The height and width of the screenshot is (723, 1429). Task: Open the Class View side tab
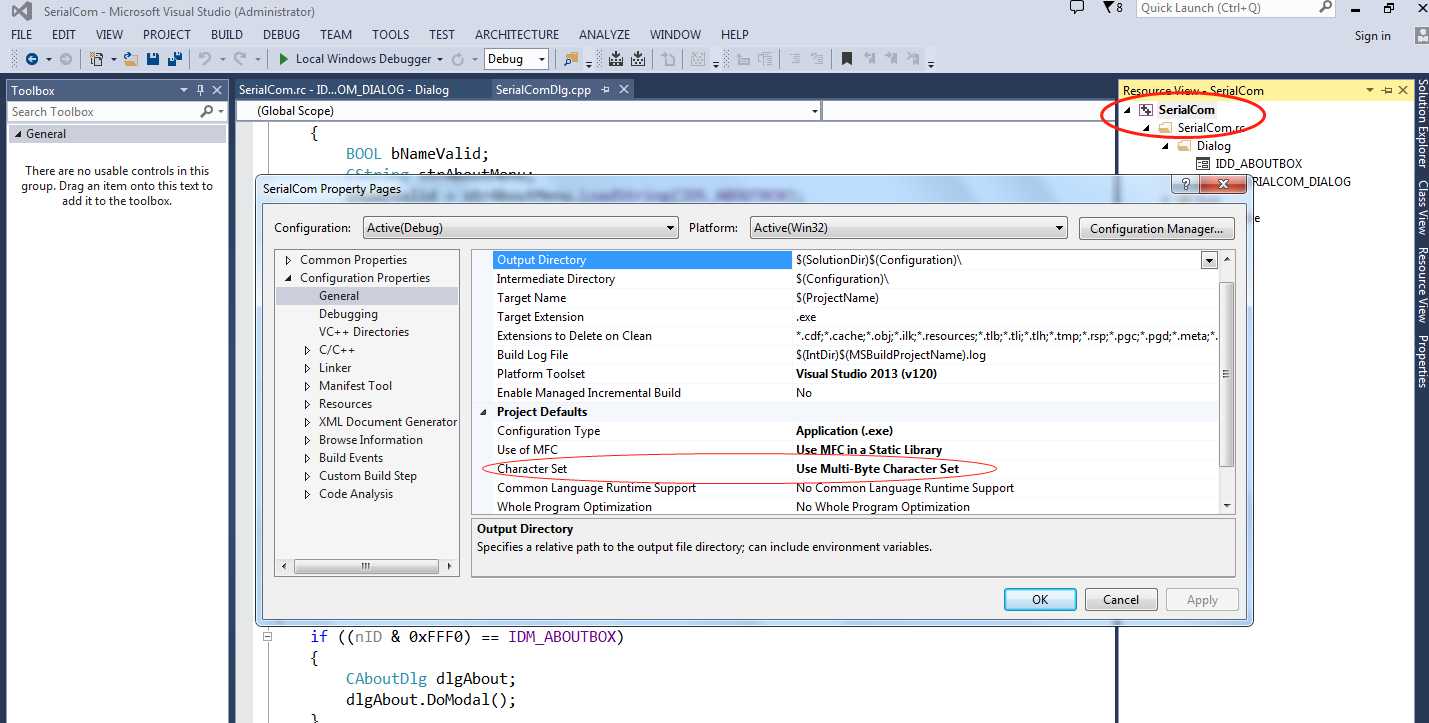point(1422,207)
